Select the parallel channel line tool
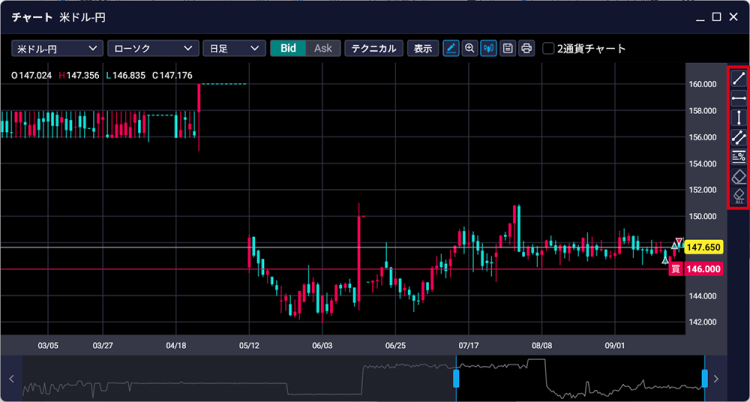 [x=739, y=137]
